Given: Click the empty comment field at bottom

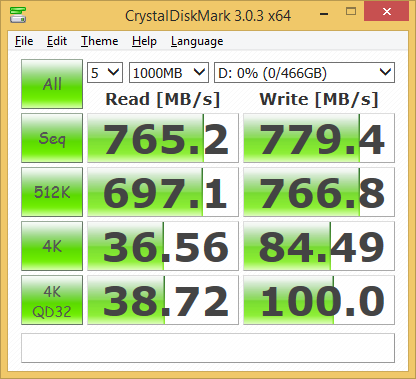Looking at the screenshot, I should 208,348.
